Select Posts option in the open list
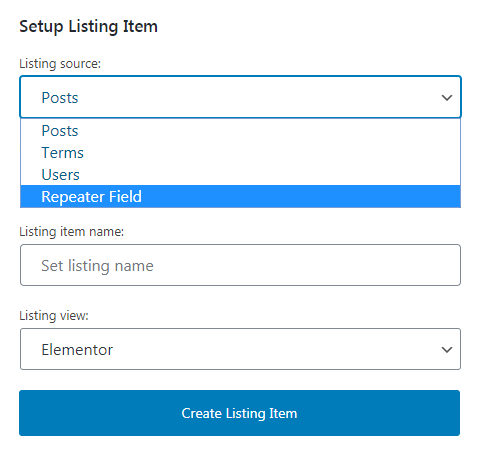This screenshot has width=477, height=454. 240,131
